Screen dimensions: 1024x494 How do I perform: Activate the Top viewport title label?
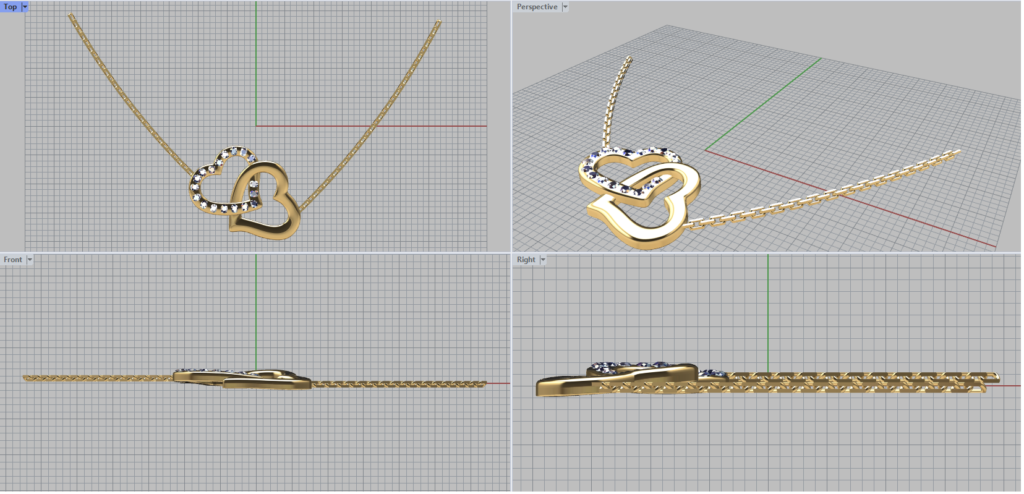click(x=10, y=7)
